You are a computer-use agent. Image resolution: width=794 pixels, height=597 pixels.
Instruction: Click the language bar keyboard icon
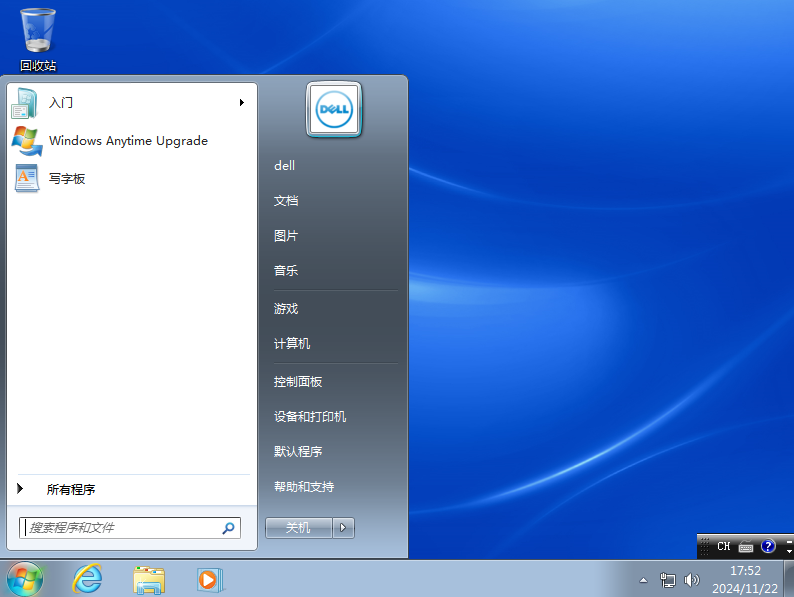point(746,547)
